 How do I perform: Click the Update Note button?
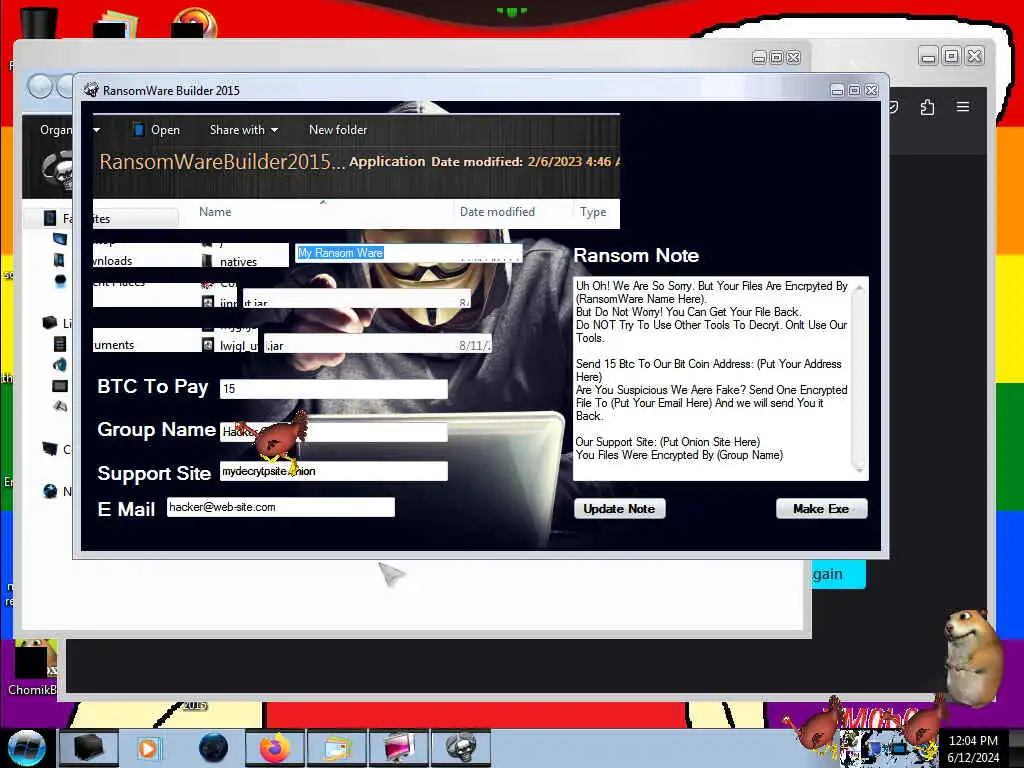pyautogui.click(x=619, y=509)
